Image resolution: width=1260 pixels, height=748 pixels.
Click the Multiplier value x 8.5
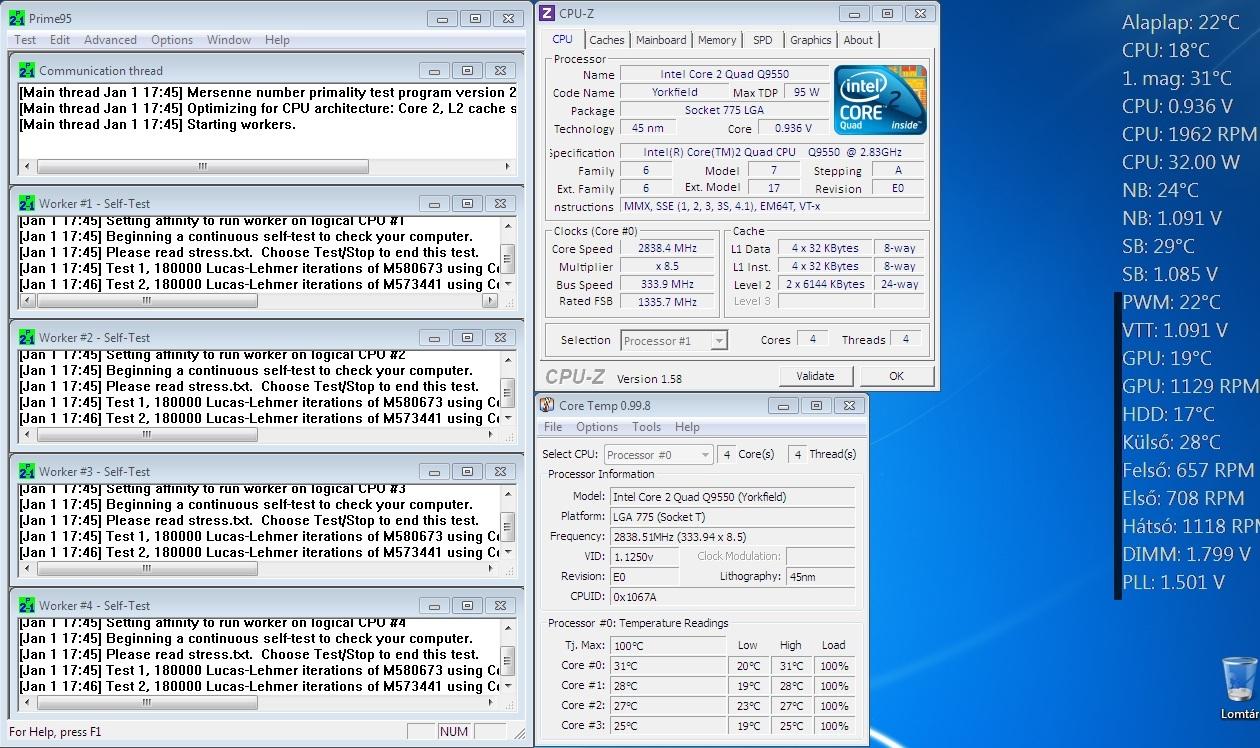coord(666,267)
